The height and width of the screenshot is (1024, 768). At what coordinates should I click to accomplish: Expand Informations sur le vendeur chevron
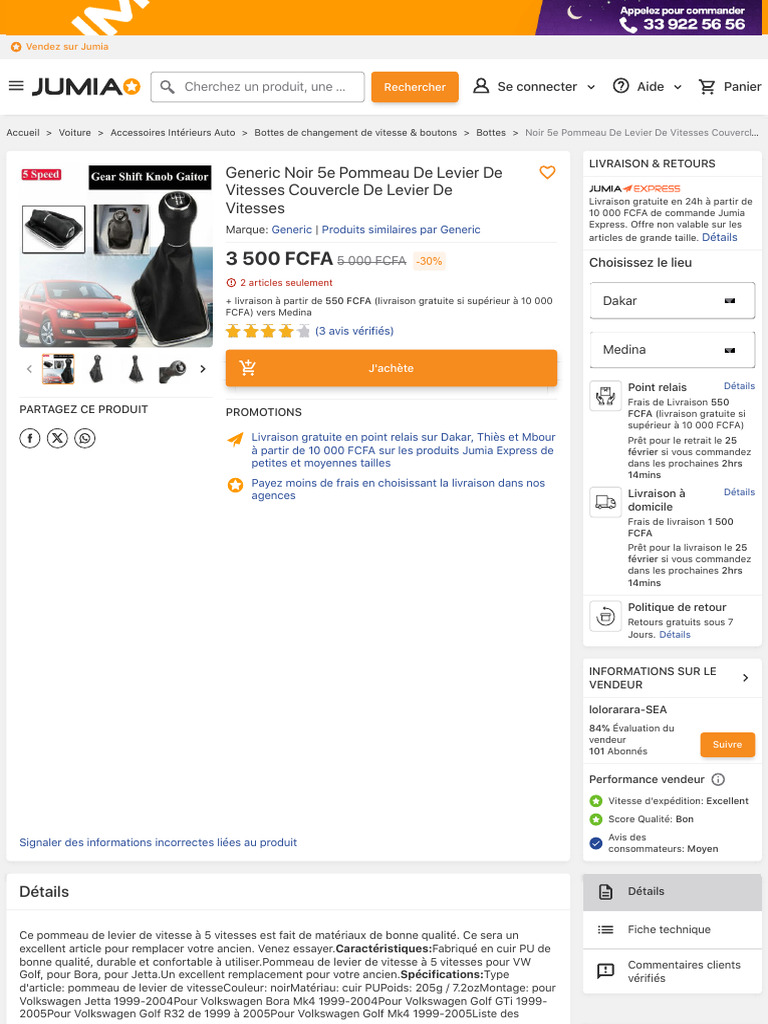(x=746, y=678)
